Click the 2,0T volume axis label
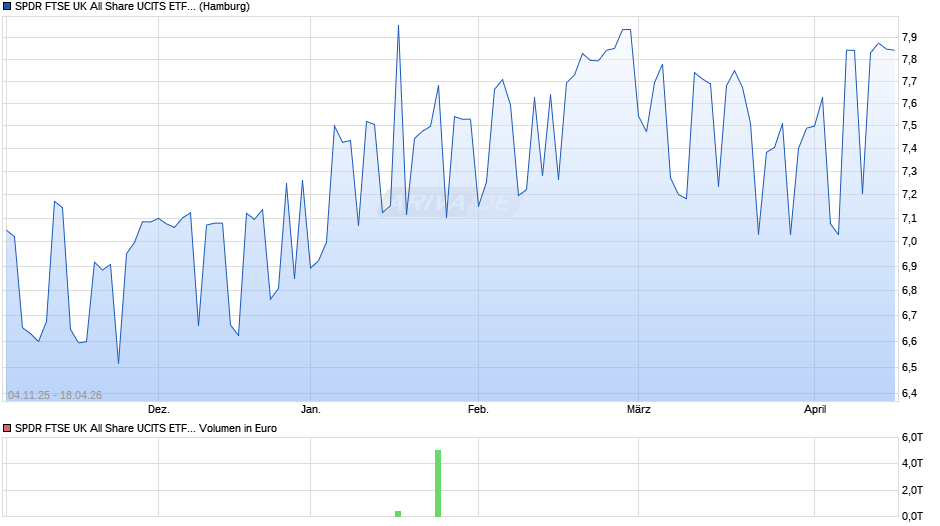 [912, 491]
